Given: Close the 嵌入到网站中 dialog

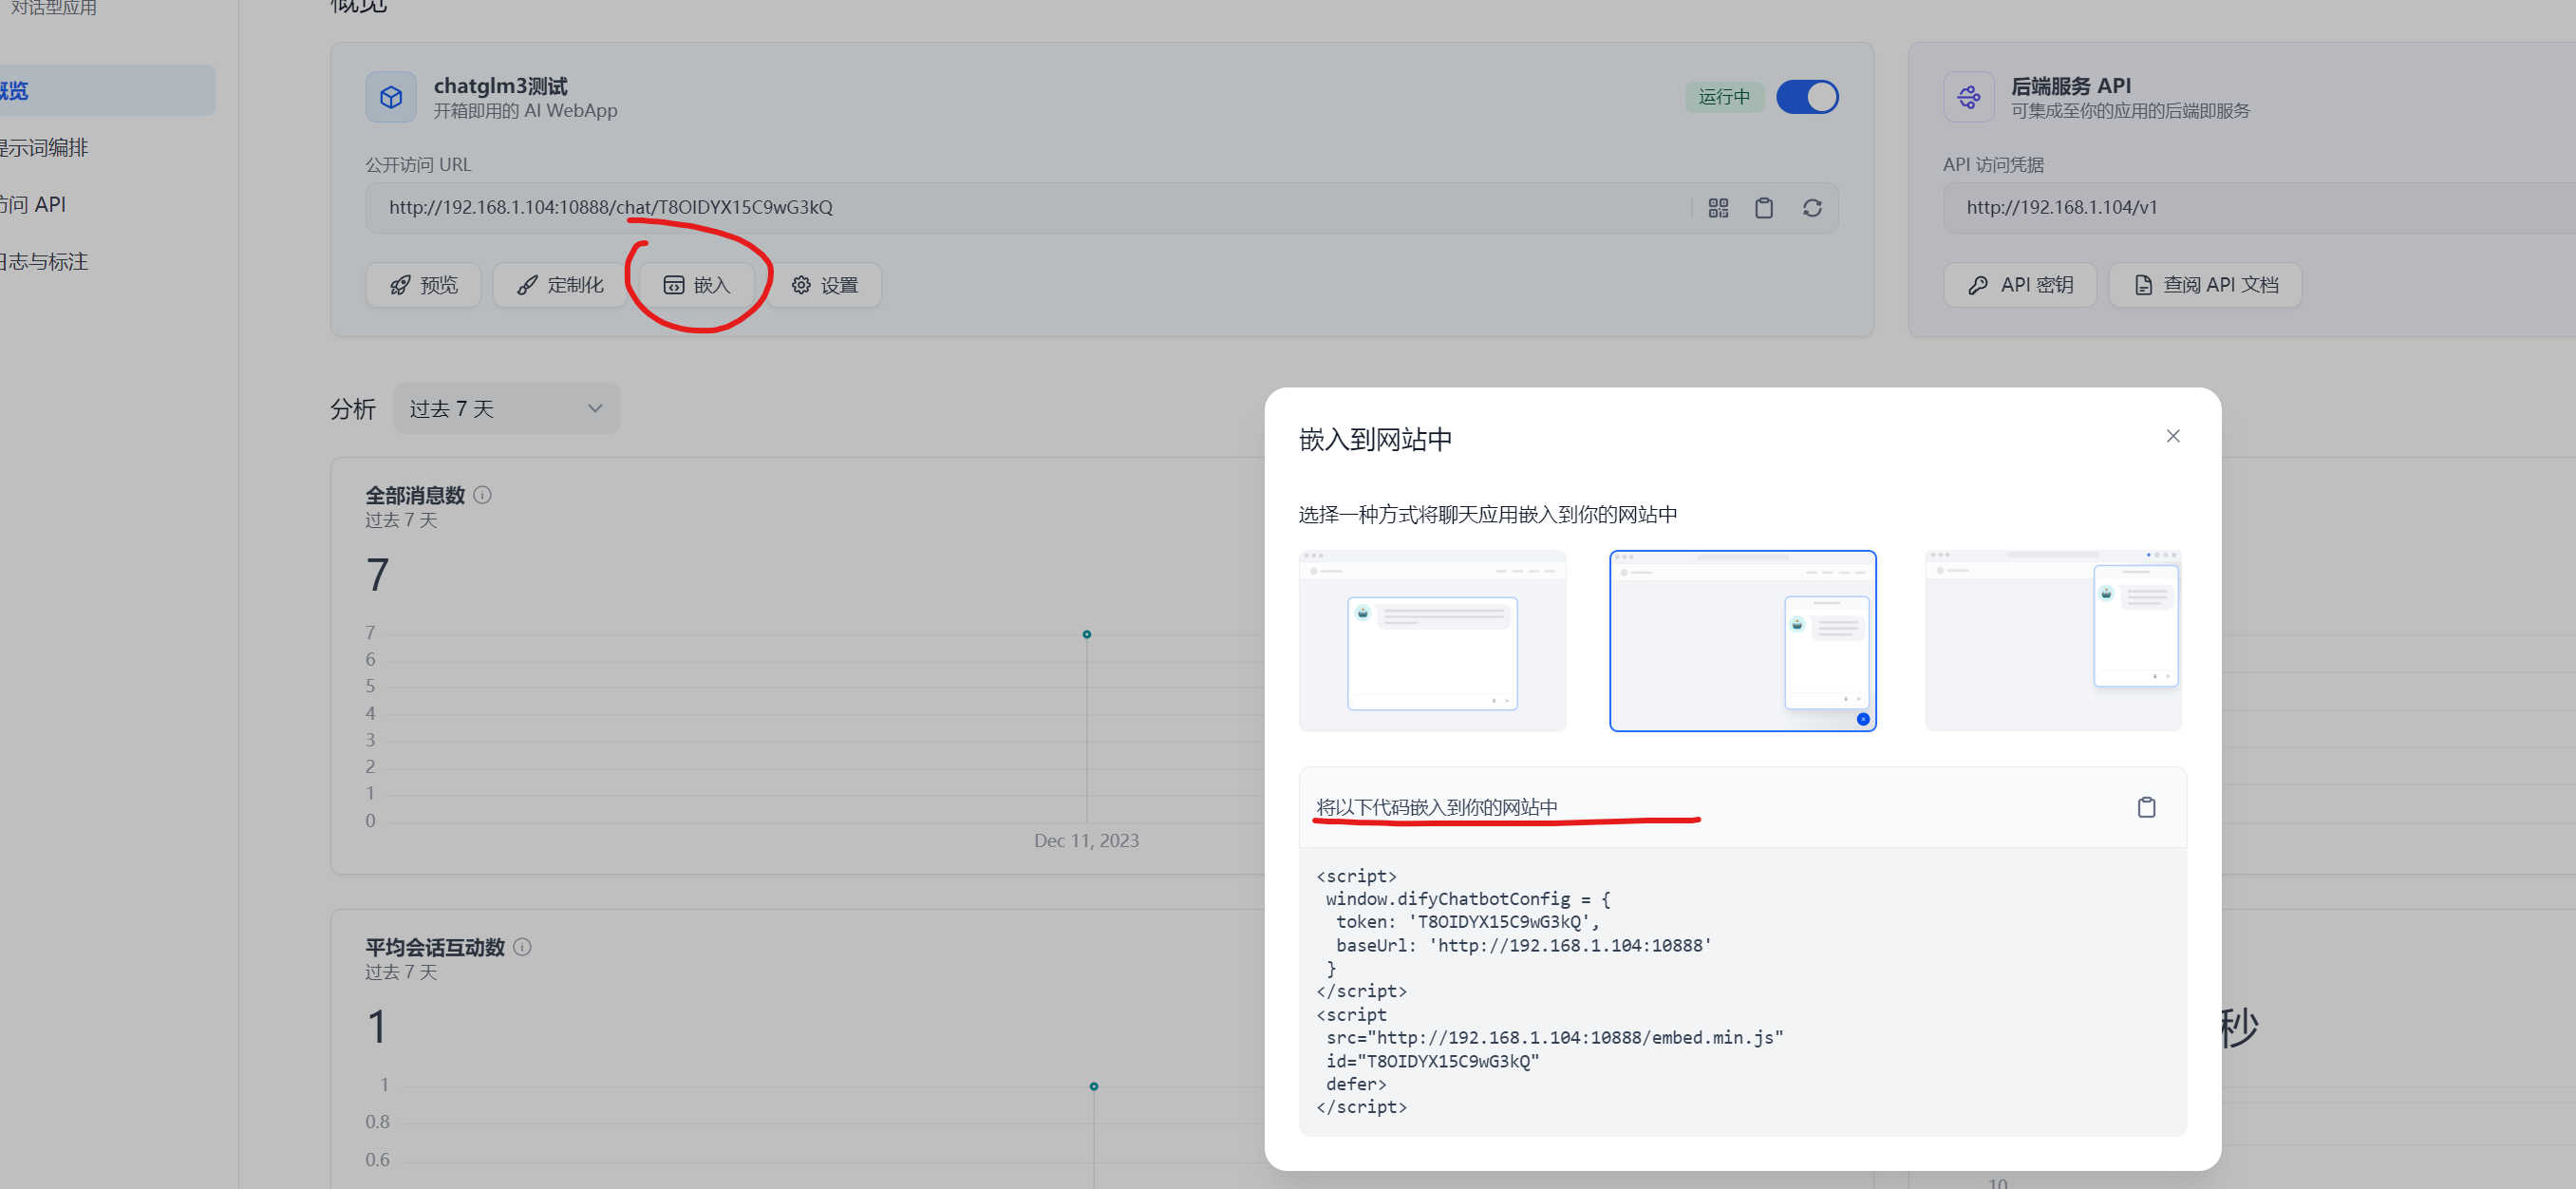Looking at the screenshot, I should [x=2173, y=436].
